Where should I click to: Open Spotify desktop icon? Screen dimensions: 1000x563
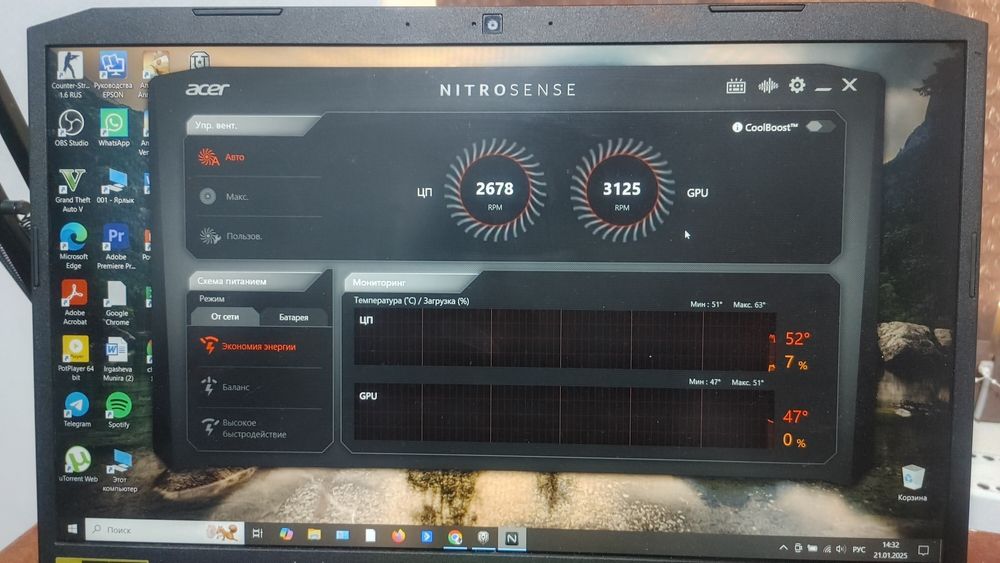(118, 410)
